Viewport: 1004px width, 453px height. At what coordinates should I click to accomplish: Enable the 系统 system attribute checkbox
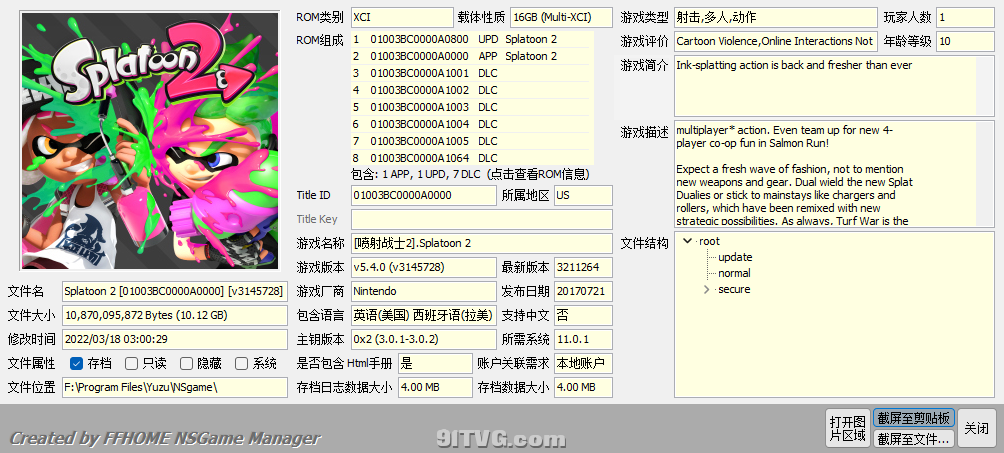[241, 364]
